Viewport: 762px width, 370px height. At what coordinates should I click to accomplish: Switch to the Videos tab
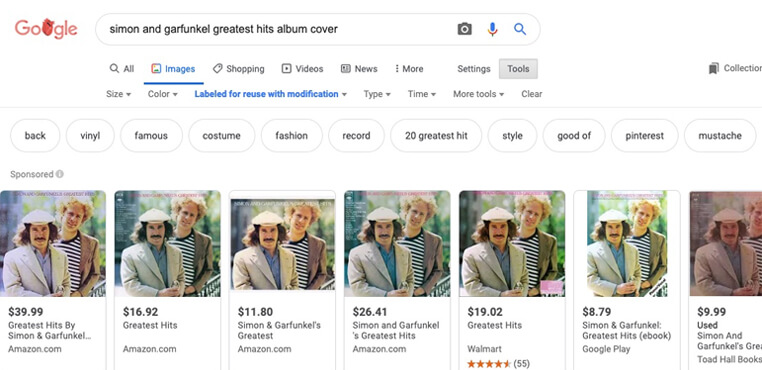[x=302, y=69]
